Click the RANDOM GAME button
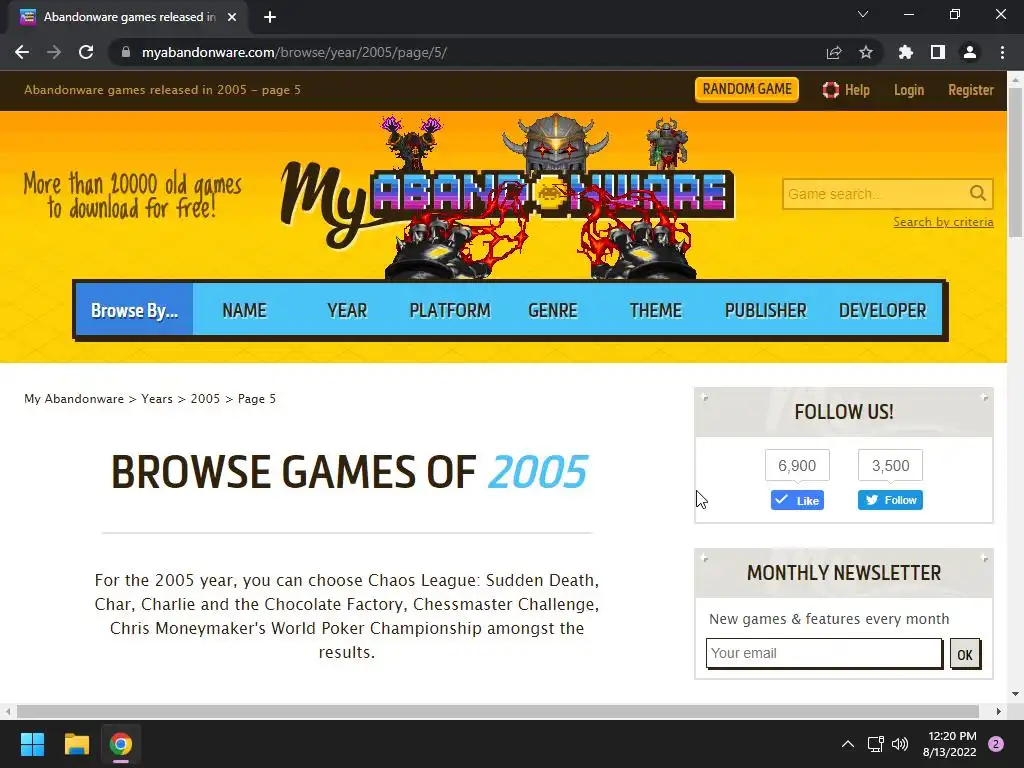The image size is (1024, 768). tap(746, 89)
